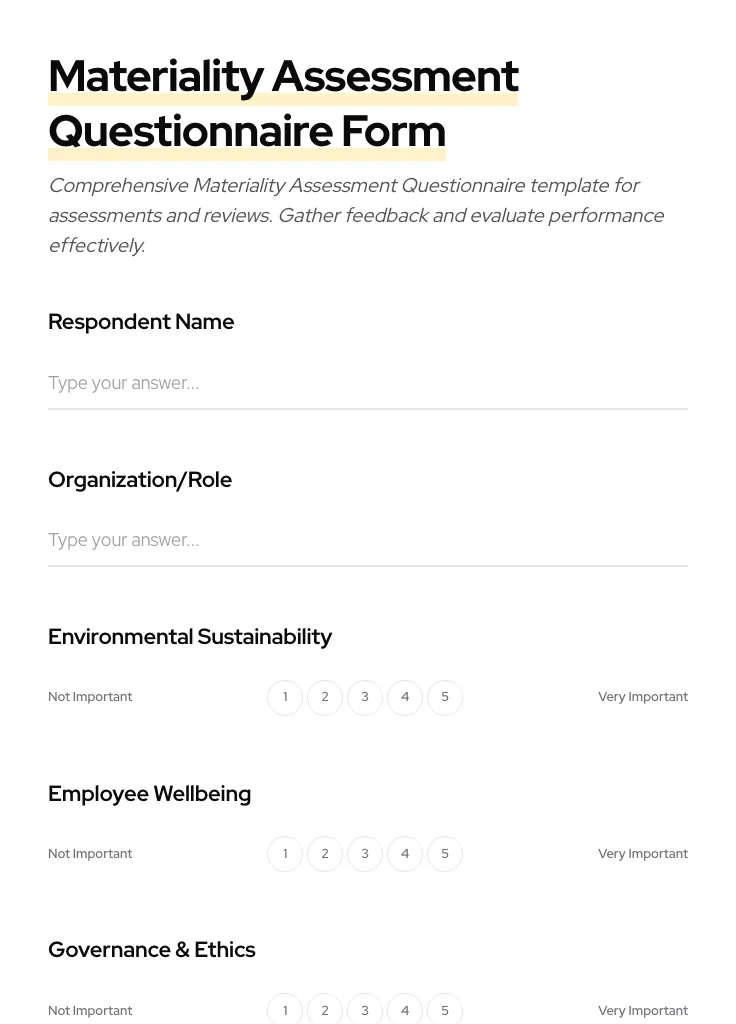
Task: Click the Materiality Assessment Questionnaire Form title
Action: [x=283, y=103]
